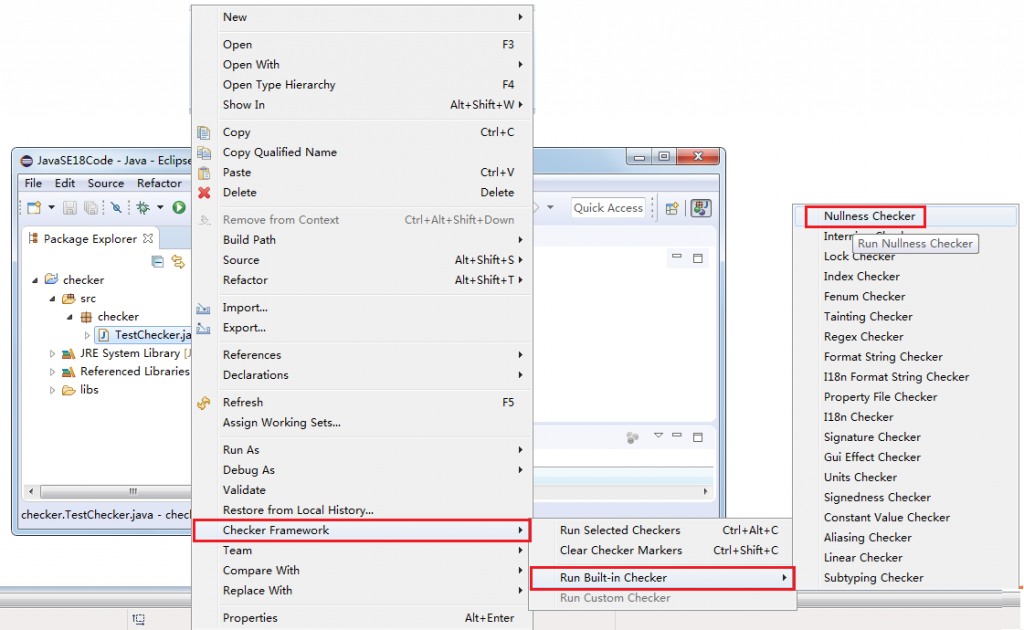Click the Package Explorer horizontal scrollbar
Screen dimensions: 1024x630
pos(109,491)
